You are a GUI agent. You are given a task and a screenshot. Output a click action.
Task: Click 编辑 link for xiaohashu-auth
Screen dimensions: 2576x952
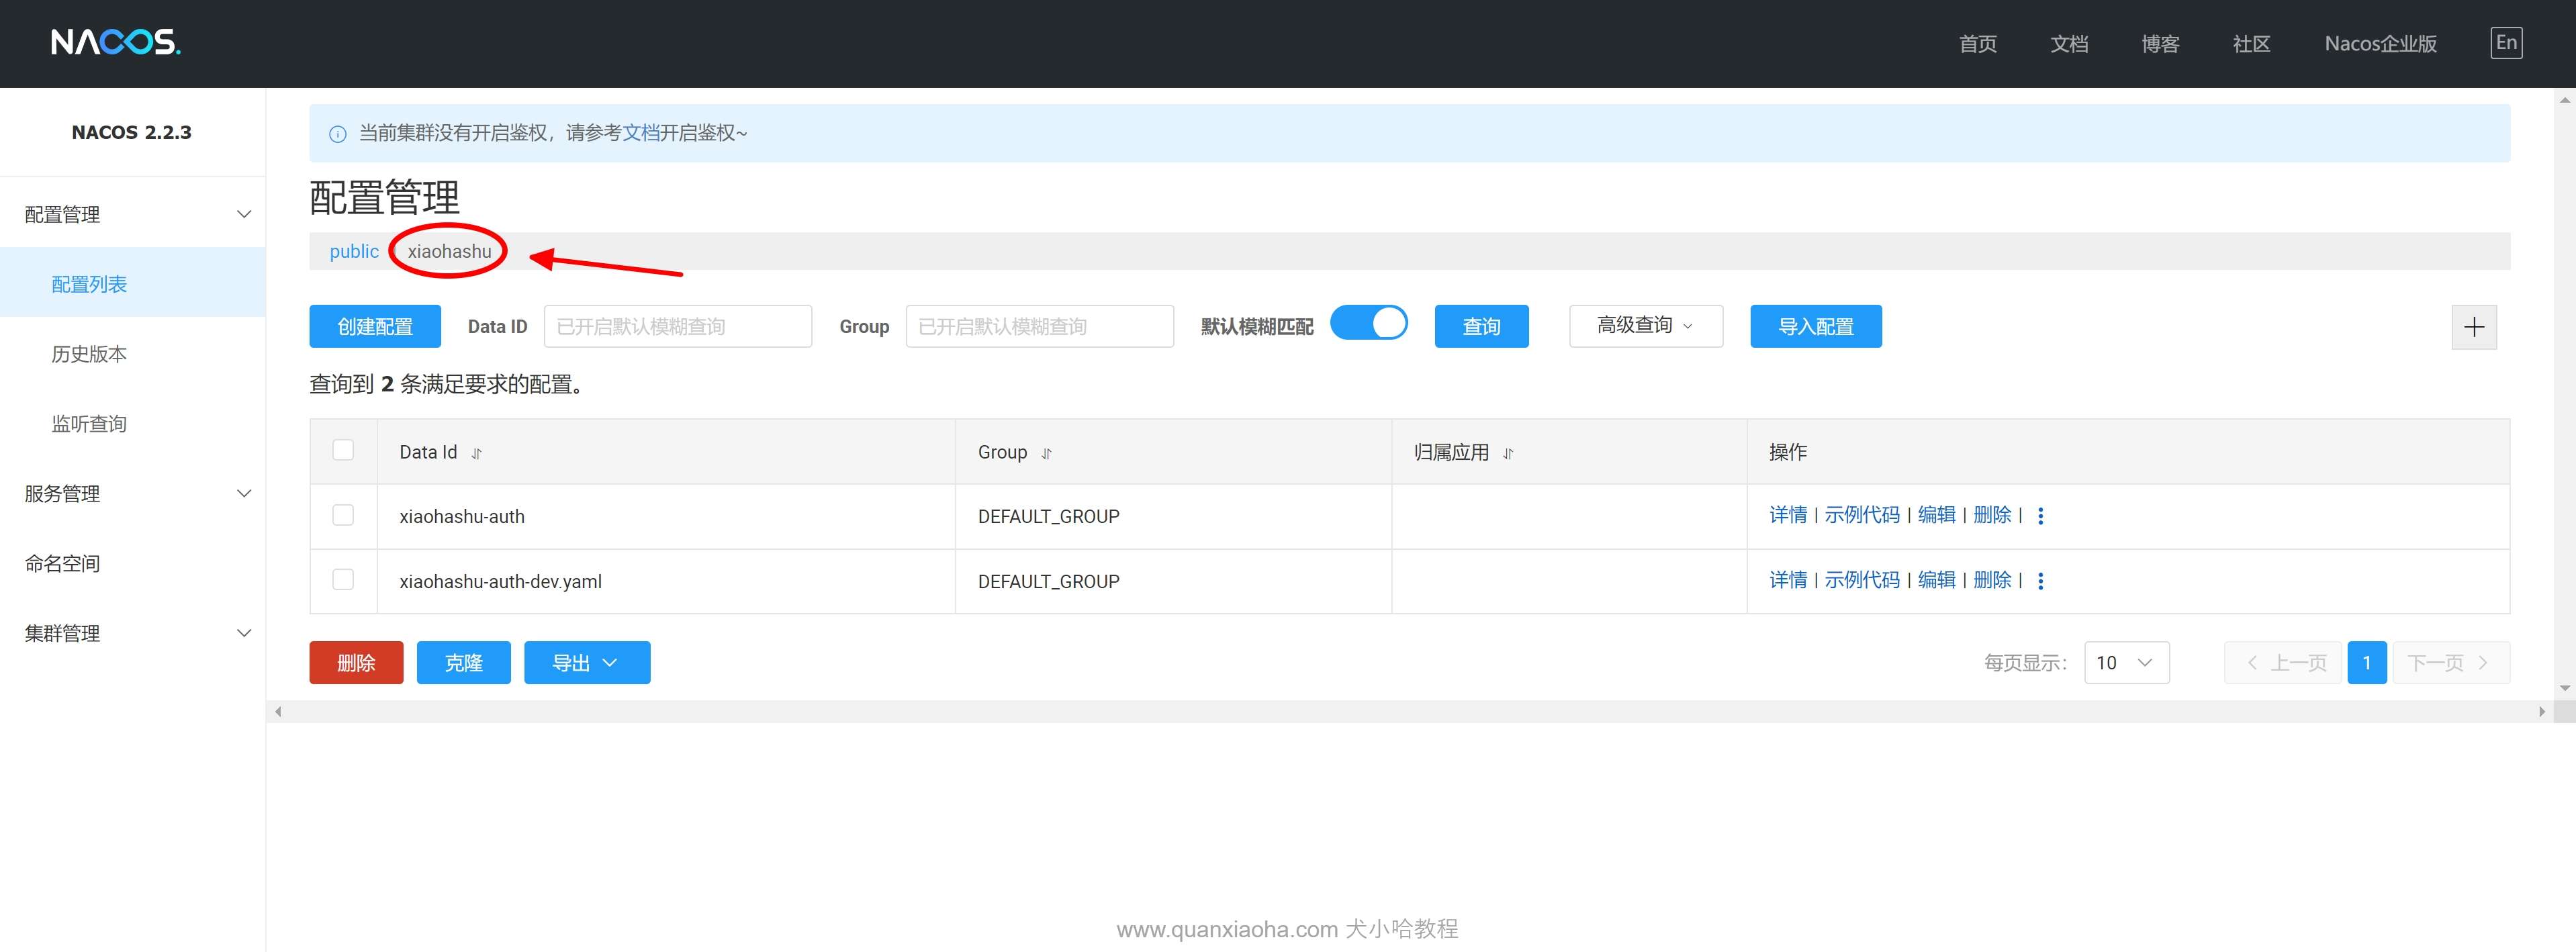pos(1936,515)
